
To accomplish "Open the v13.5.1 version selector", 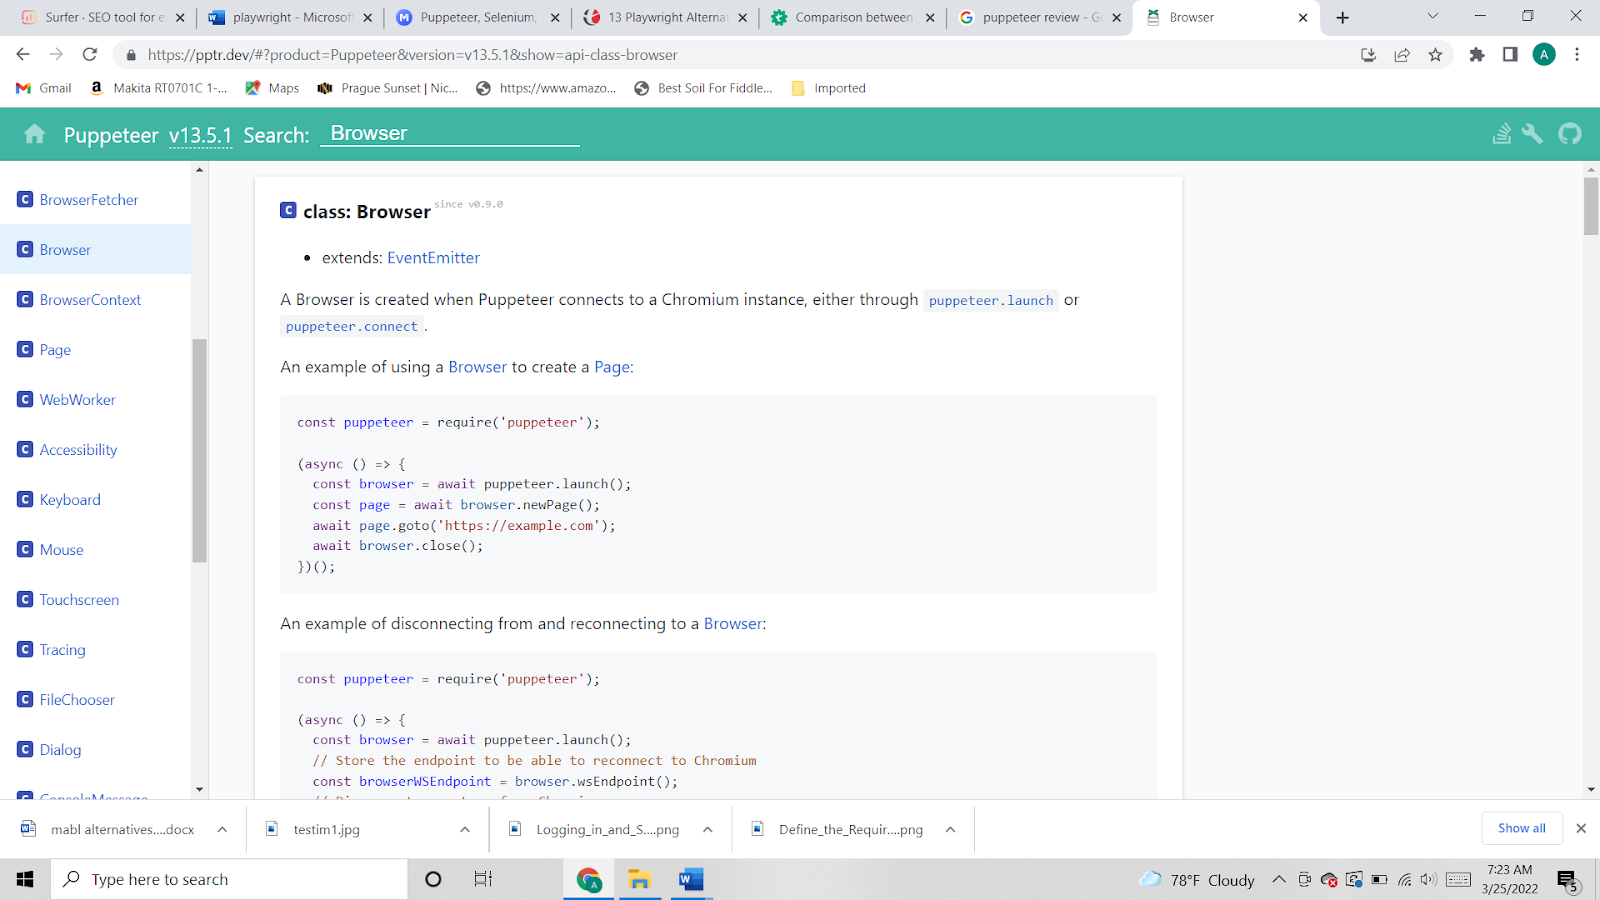I will (x=200, y=135).
